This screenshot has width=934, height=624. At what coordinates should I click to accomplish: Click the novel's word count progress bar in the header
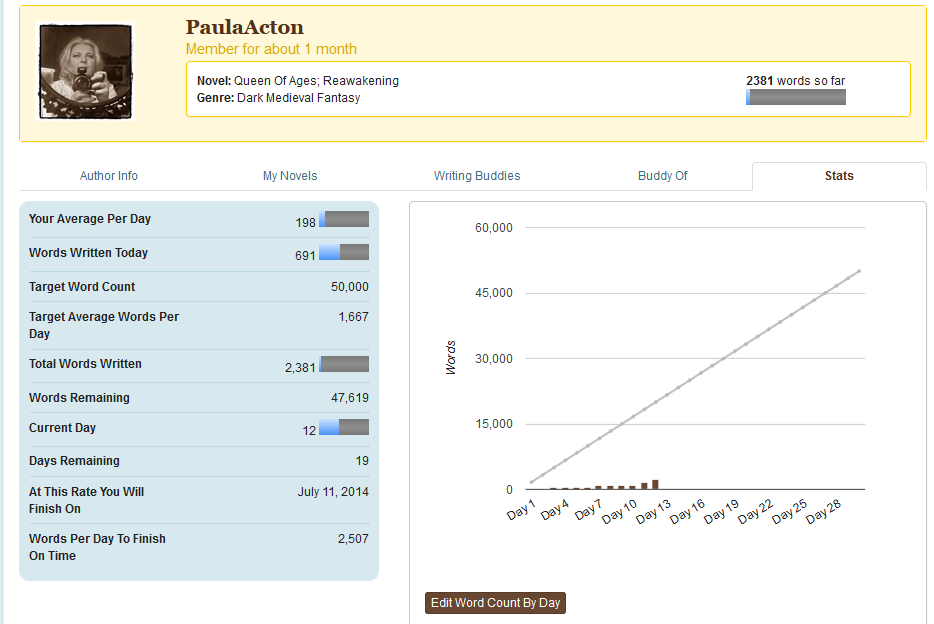pos(796,97)
